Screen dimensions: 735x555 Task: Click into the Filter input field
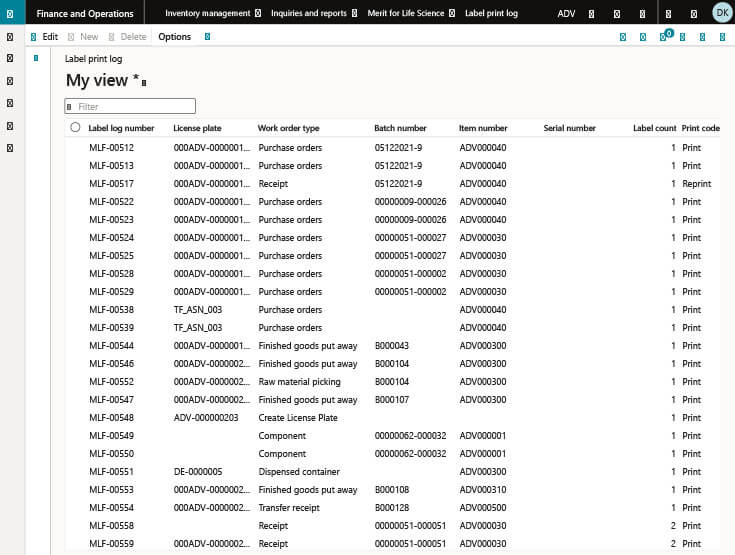pos(132,106)
